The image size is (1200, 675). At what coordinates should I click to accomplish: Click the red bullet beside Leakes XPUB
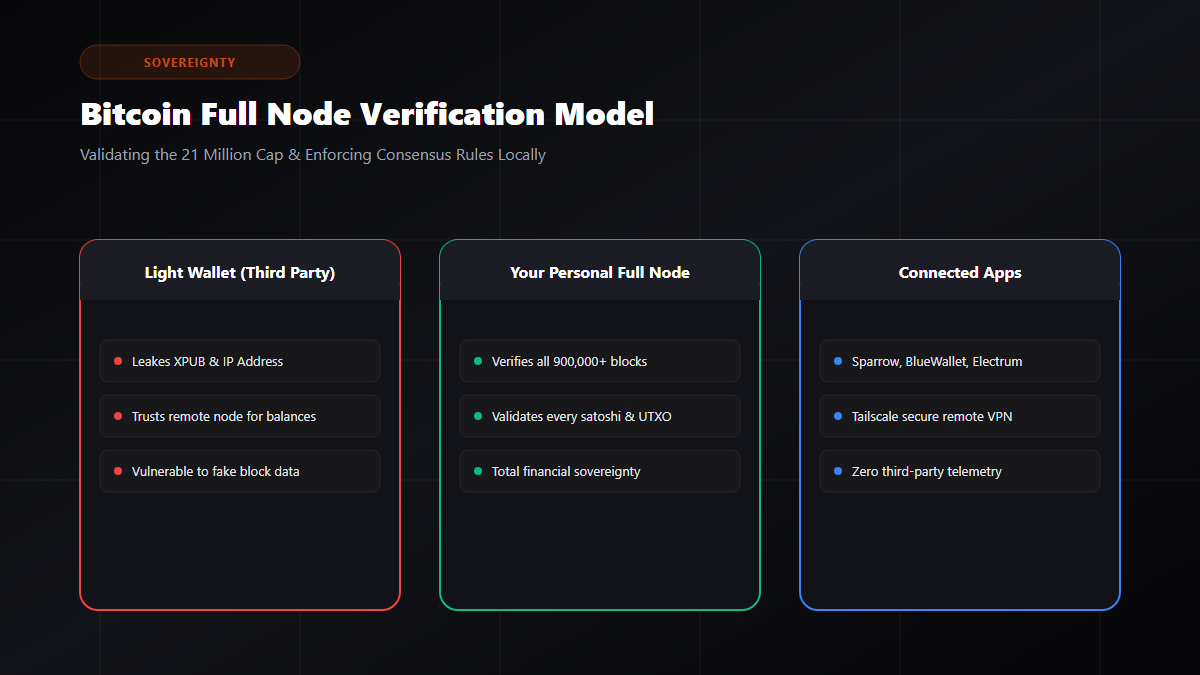pyautogui.click(x=118, y=361)
